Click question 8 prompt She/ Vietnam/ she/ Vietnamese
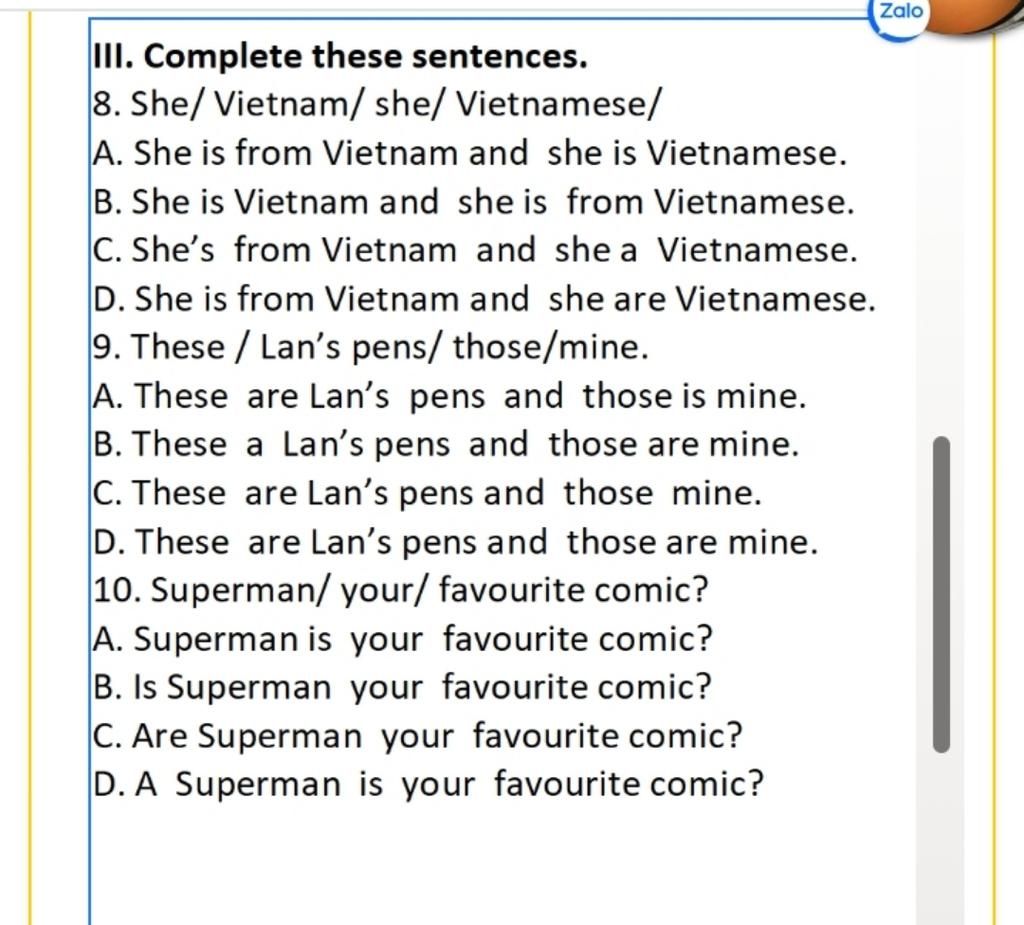 coord(376,103)
